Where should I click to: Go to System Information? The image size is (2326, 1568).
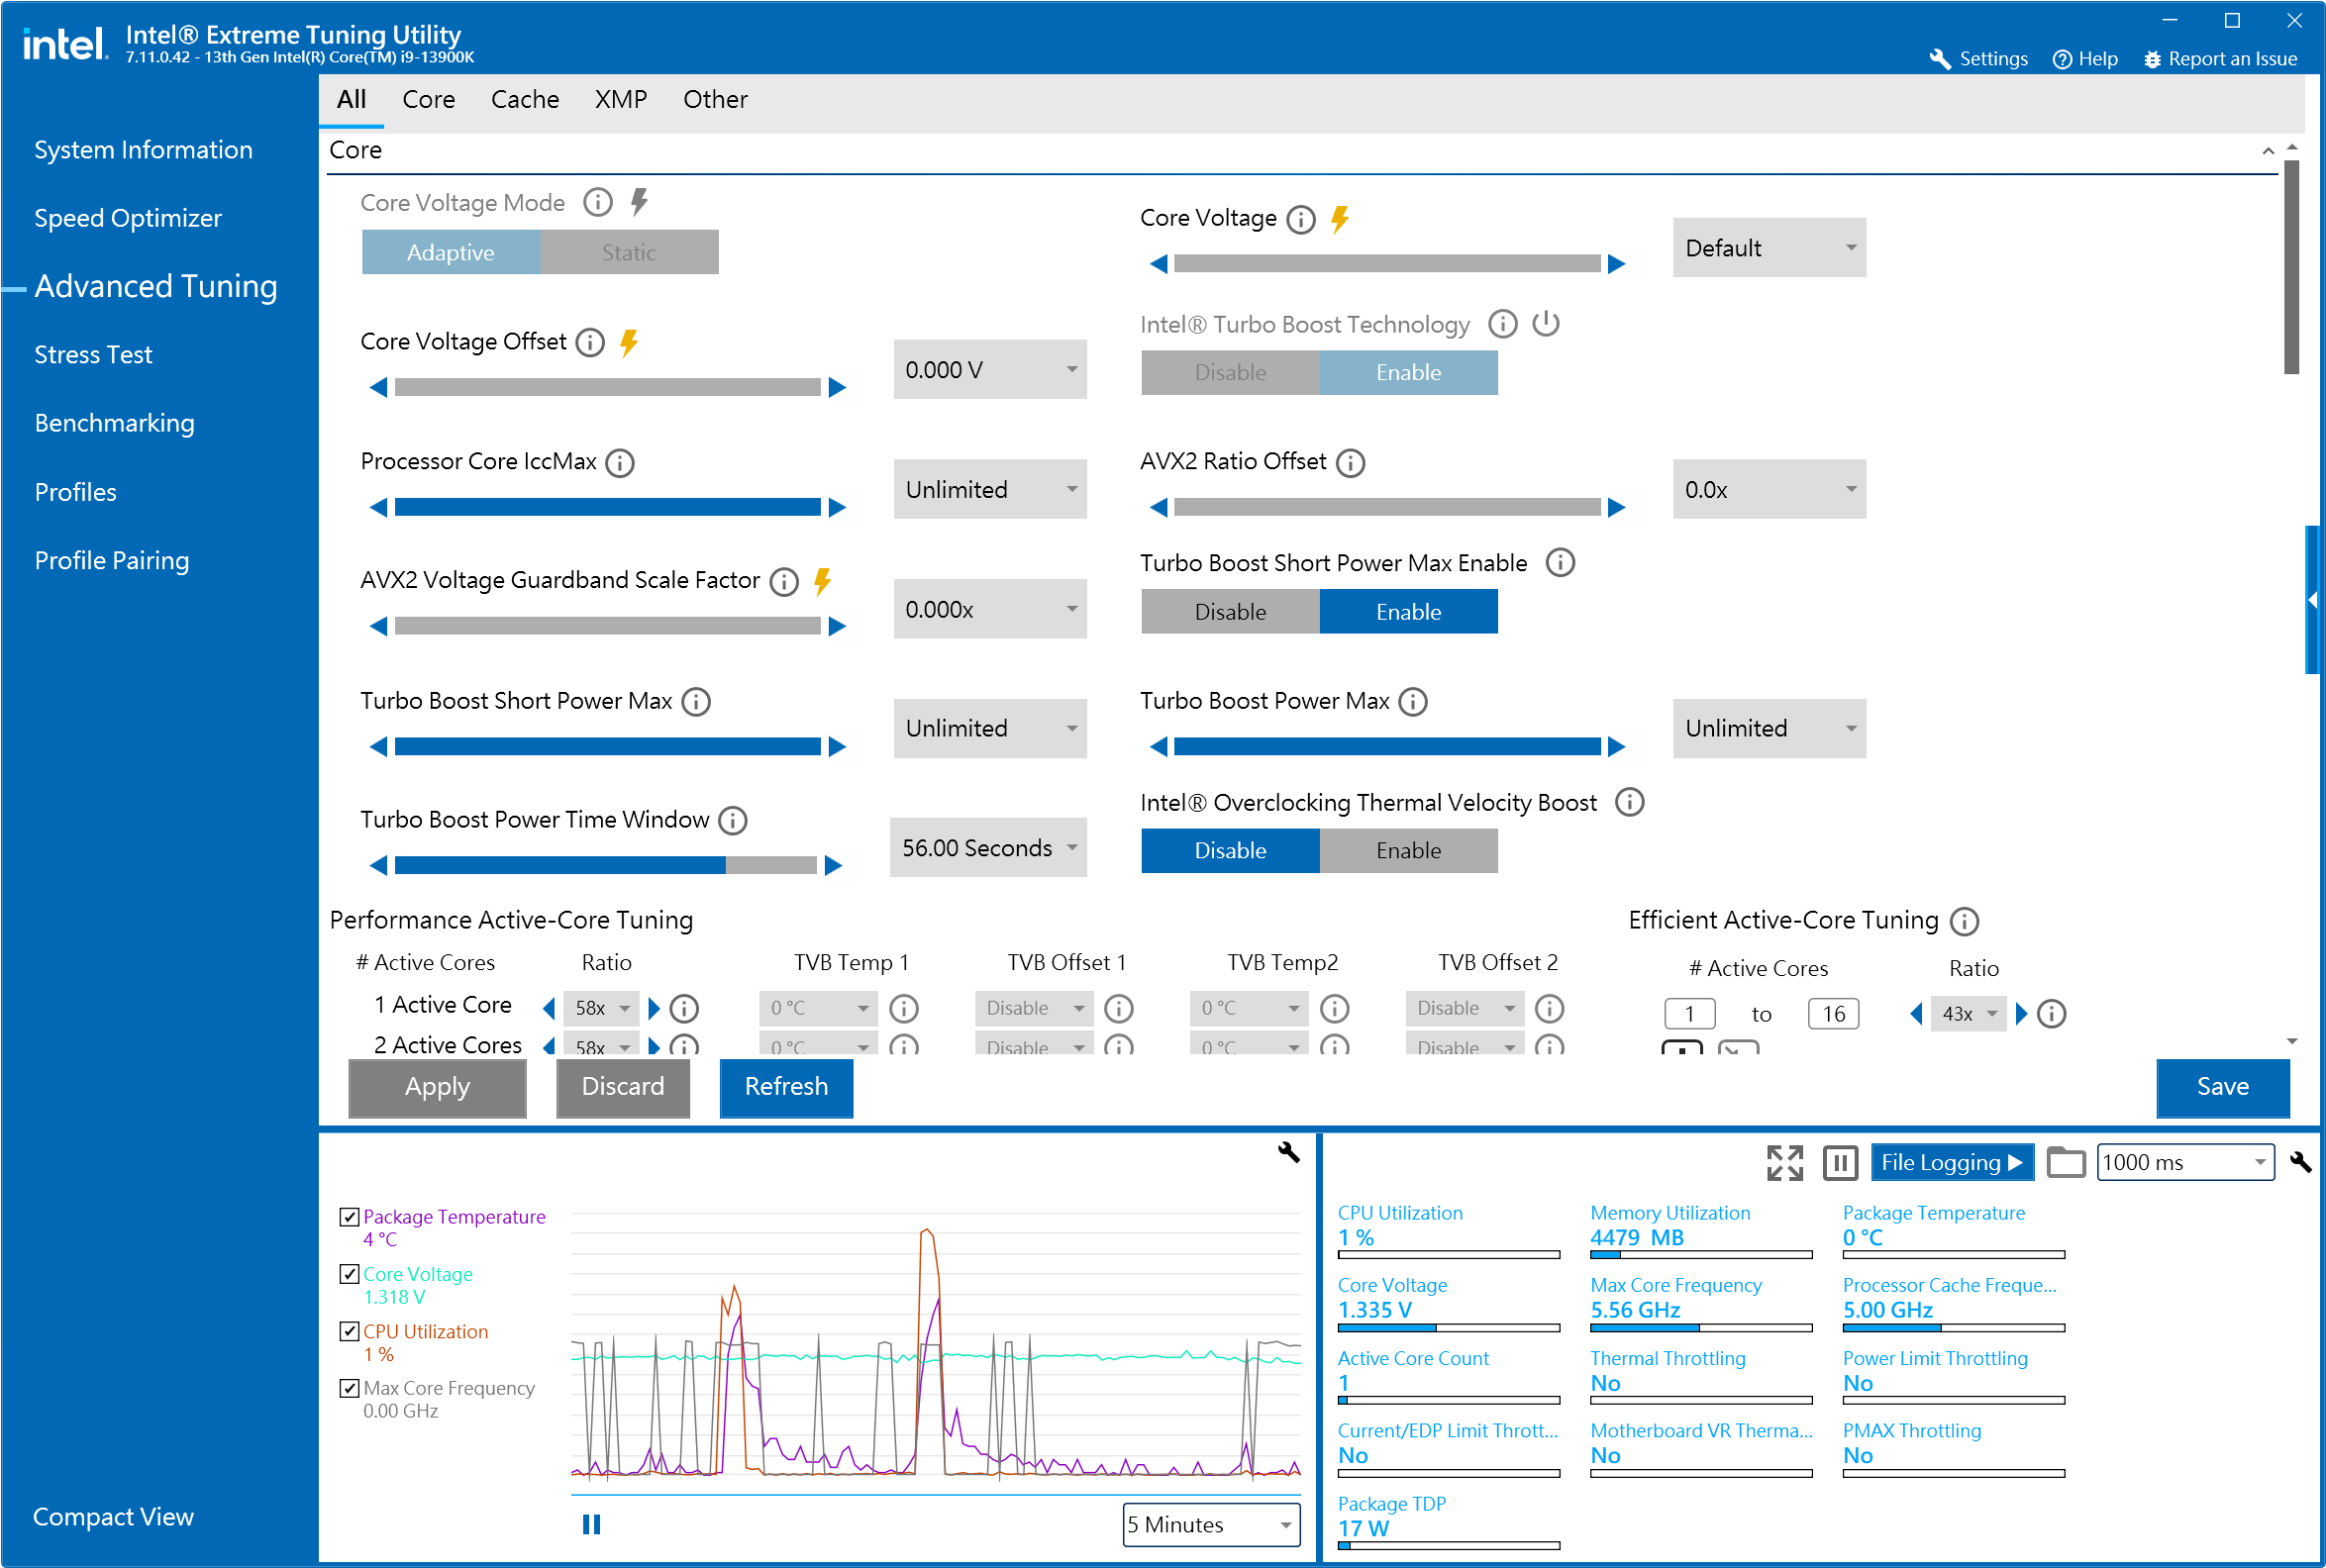click(x=143, y=150)
